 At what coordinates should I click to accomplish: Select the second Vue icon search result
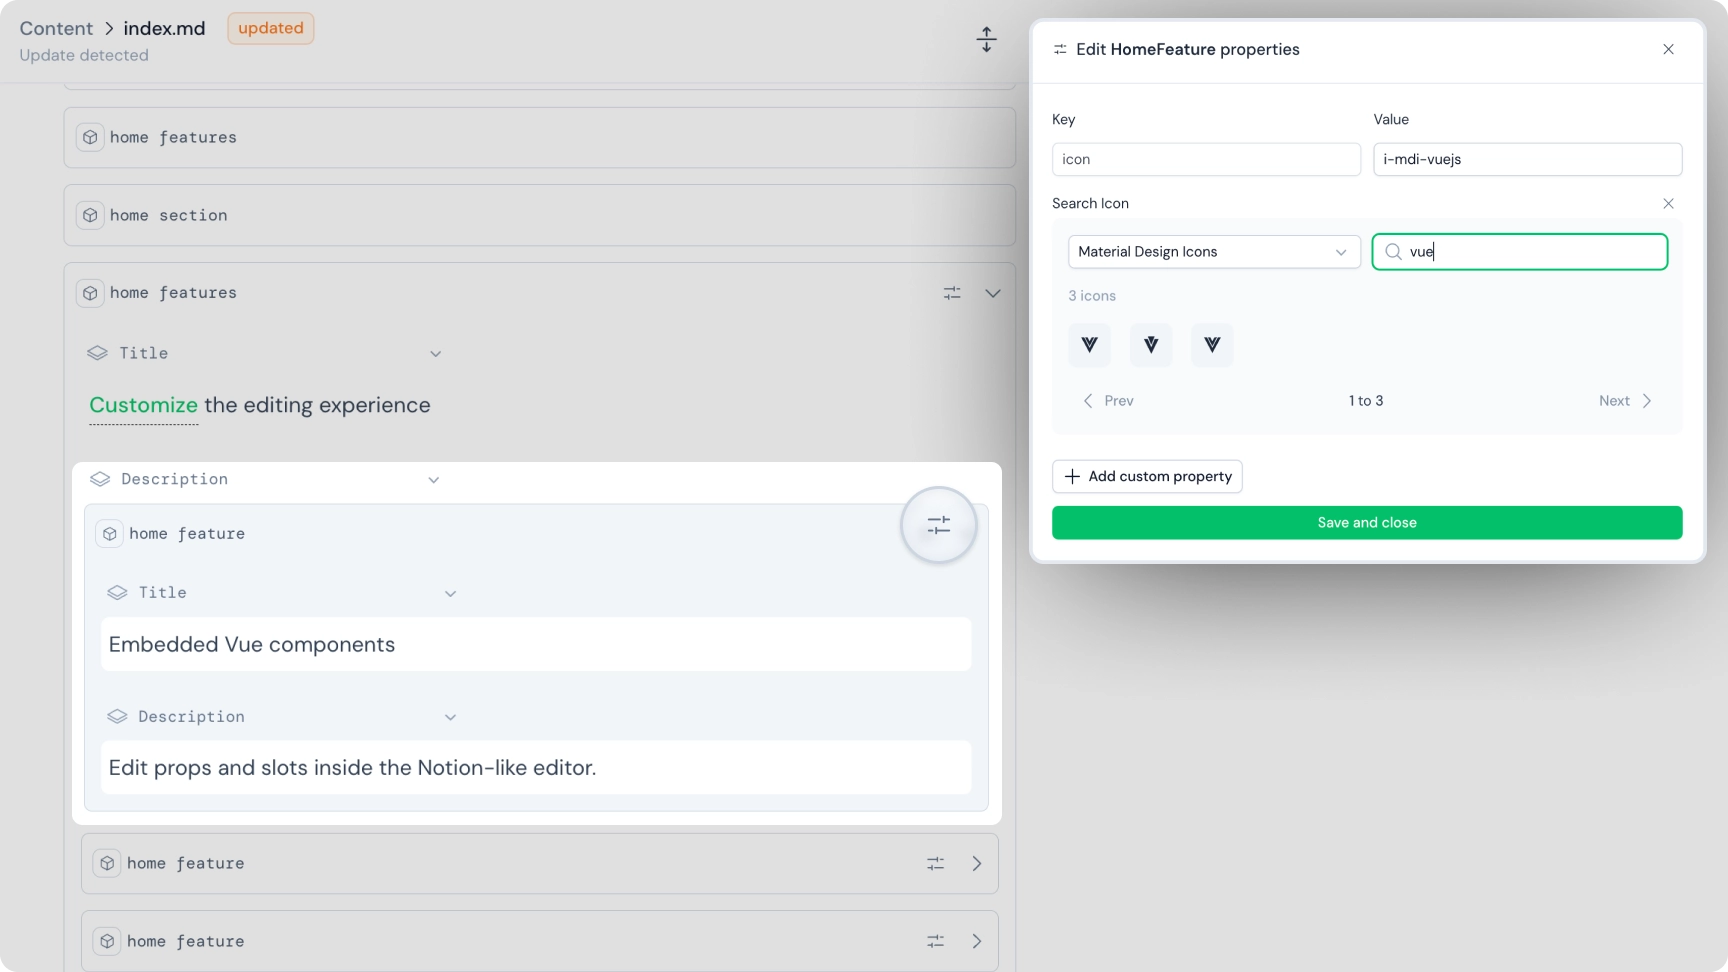(1150, 344)
